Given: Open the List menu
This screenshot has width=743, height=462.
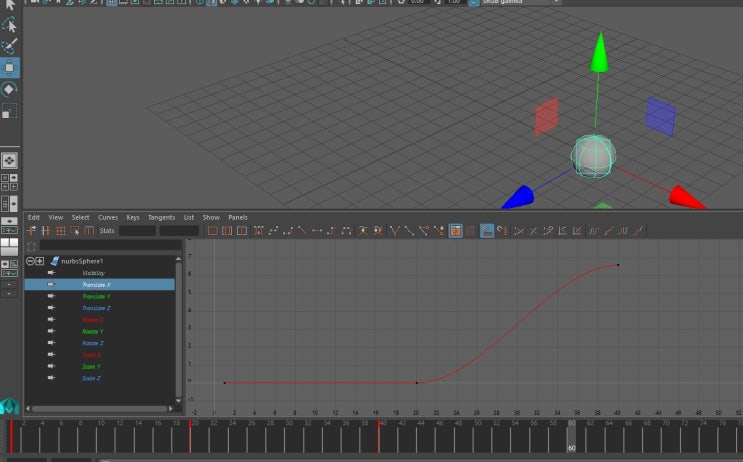Looking at the screenshot, I should coord(189,217).
